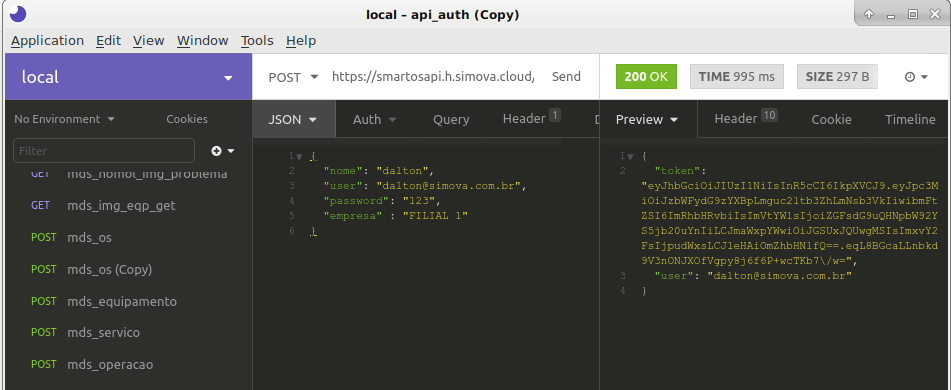Open the Tools menu
This screenshot has height=390, width=951.
pyautogui.click(x=257, y=41)
